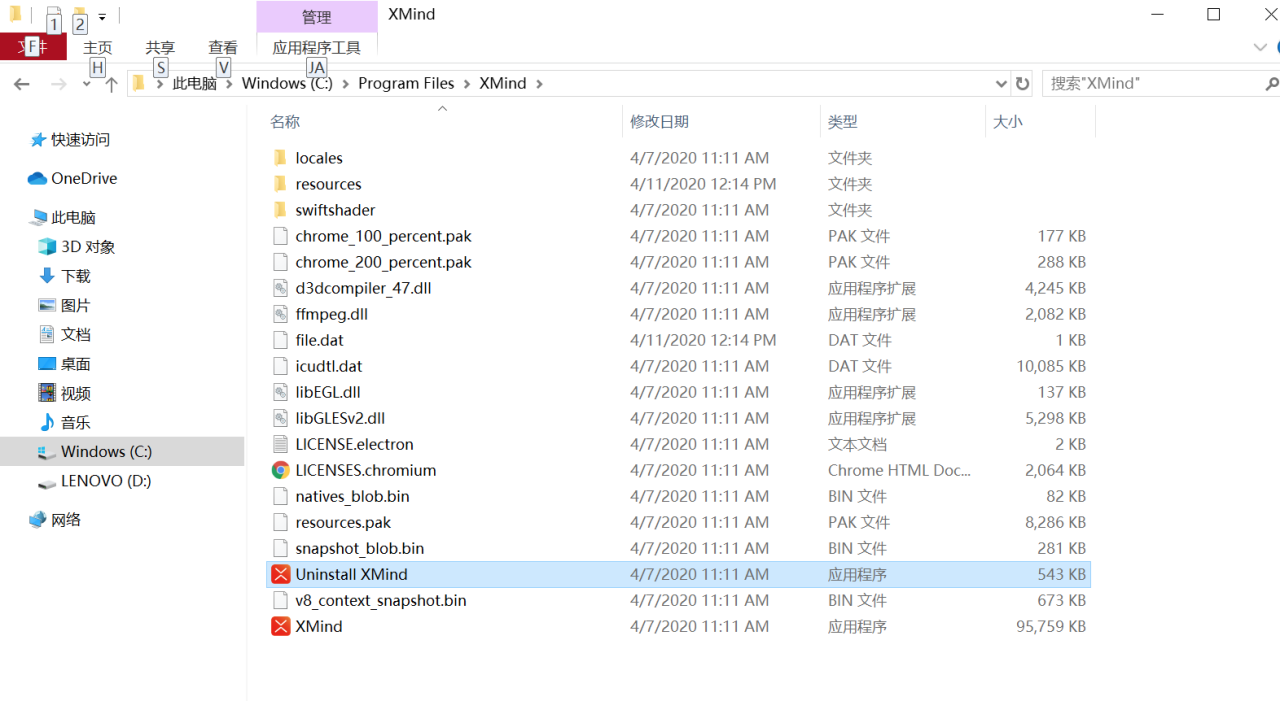This screenshot has height=701, width=1280.
Task: Open the address bar history dropdown
Action: click(x=1001, y=84)
